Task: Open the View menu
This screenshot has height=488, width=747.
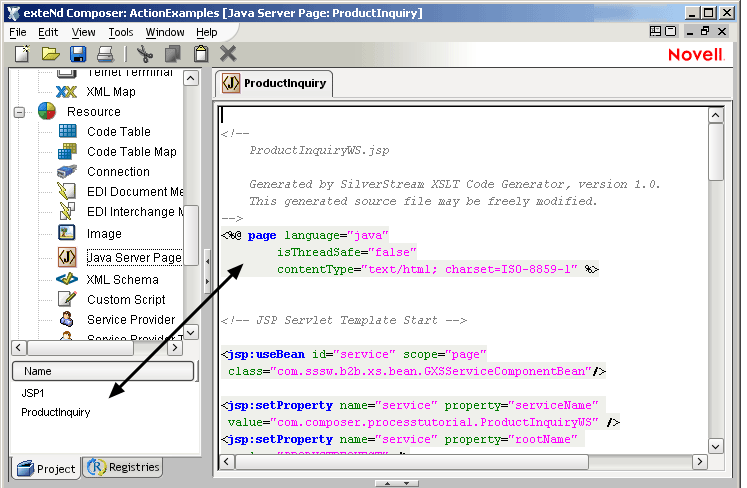Action: pyautogui.click(x=83, y=32)
